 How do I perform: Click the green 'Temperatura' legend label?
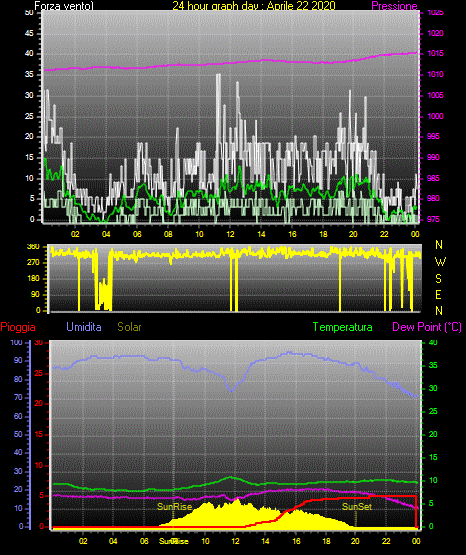[x=342, y=327]
